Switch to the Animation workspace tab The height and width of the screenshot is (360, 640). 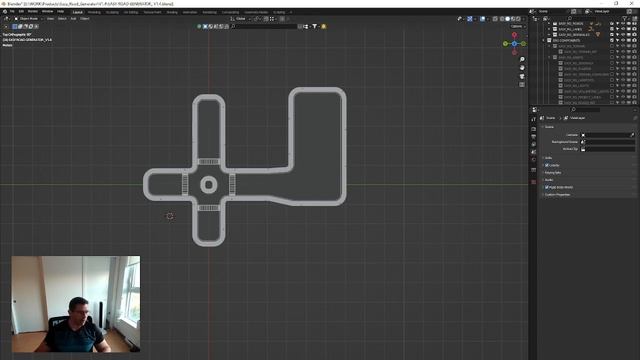190,12
